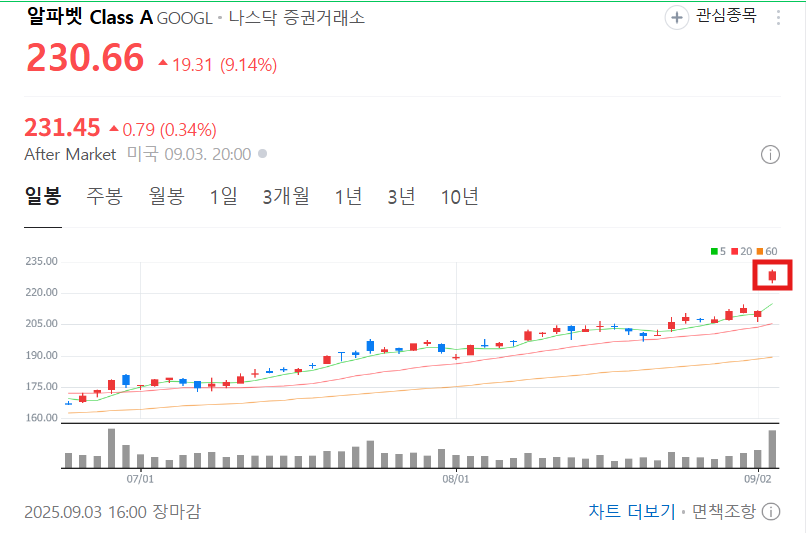Click the 175.00 price axis label
806x533 pixels.
click(x=42, y=387)
